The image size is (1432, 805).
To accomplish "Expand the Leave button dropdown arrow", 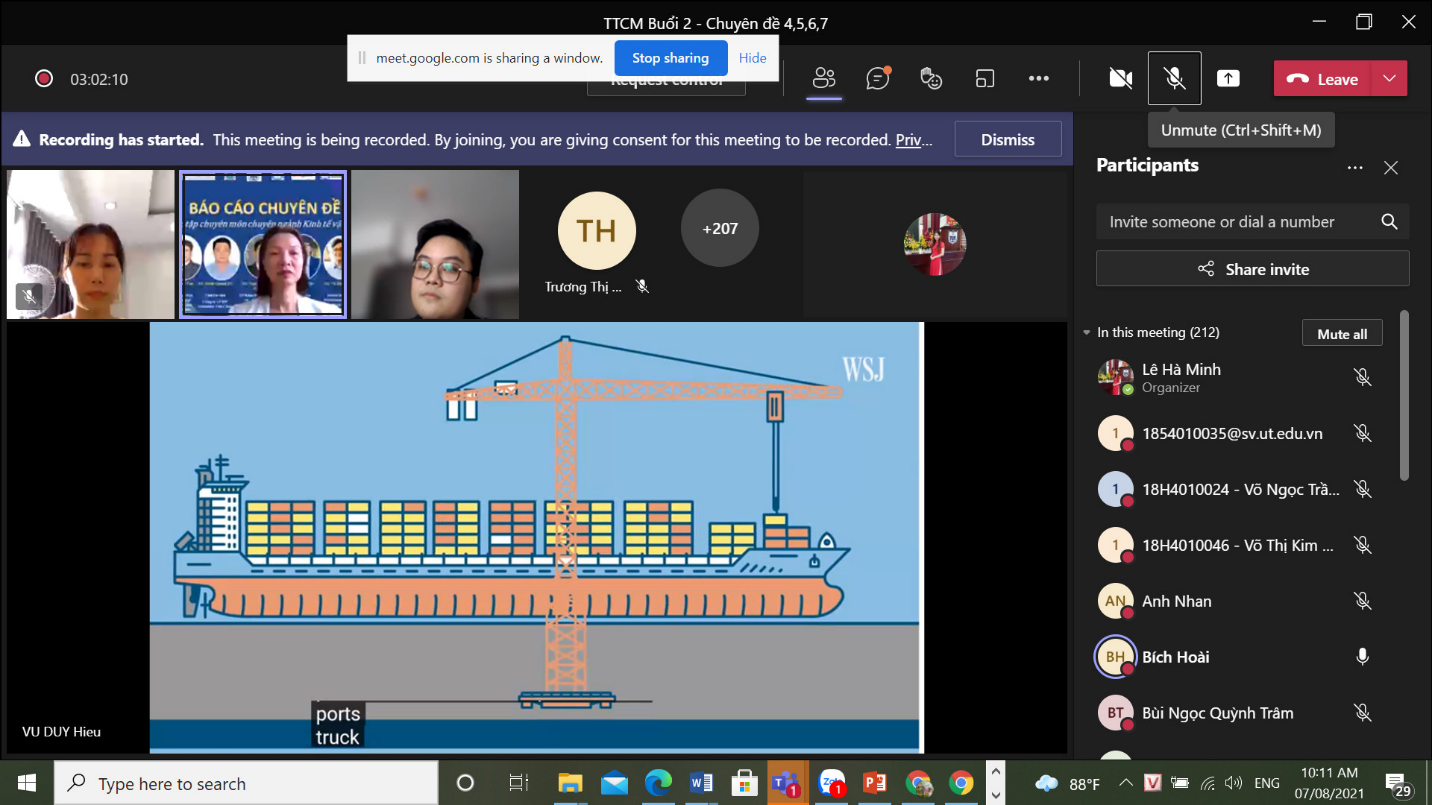I will (x=1389, y=79).
